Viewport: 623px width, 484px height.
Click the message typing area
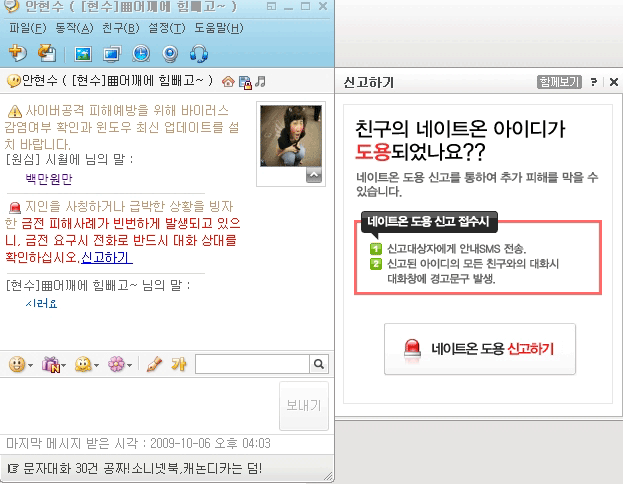coord(139,405)
